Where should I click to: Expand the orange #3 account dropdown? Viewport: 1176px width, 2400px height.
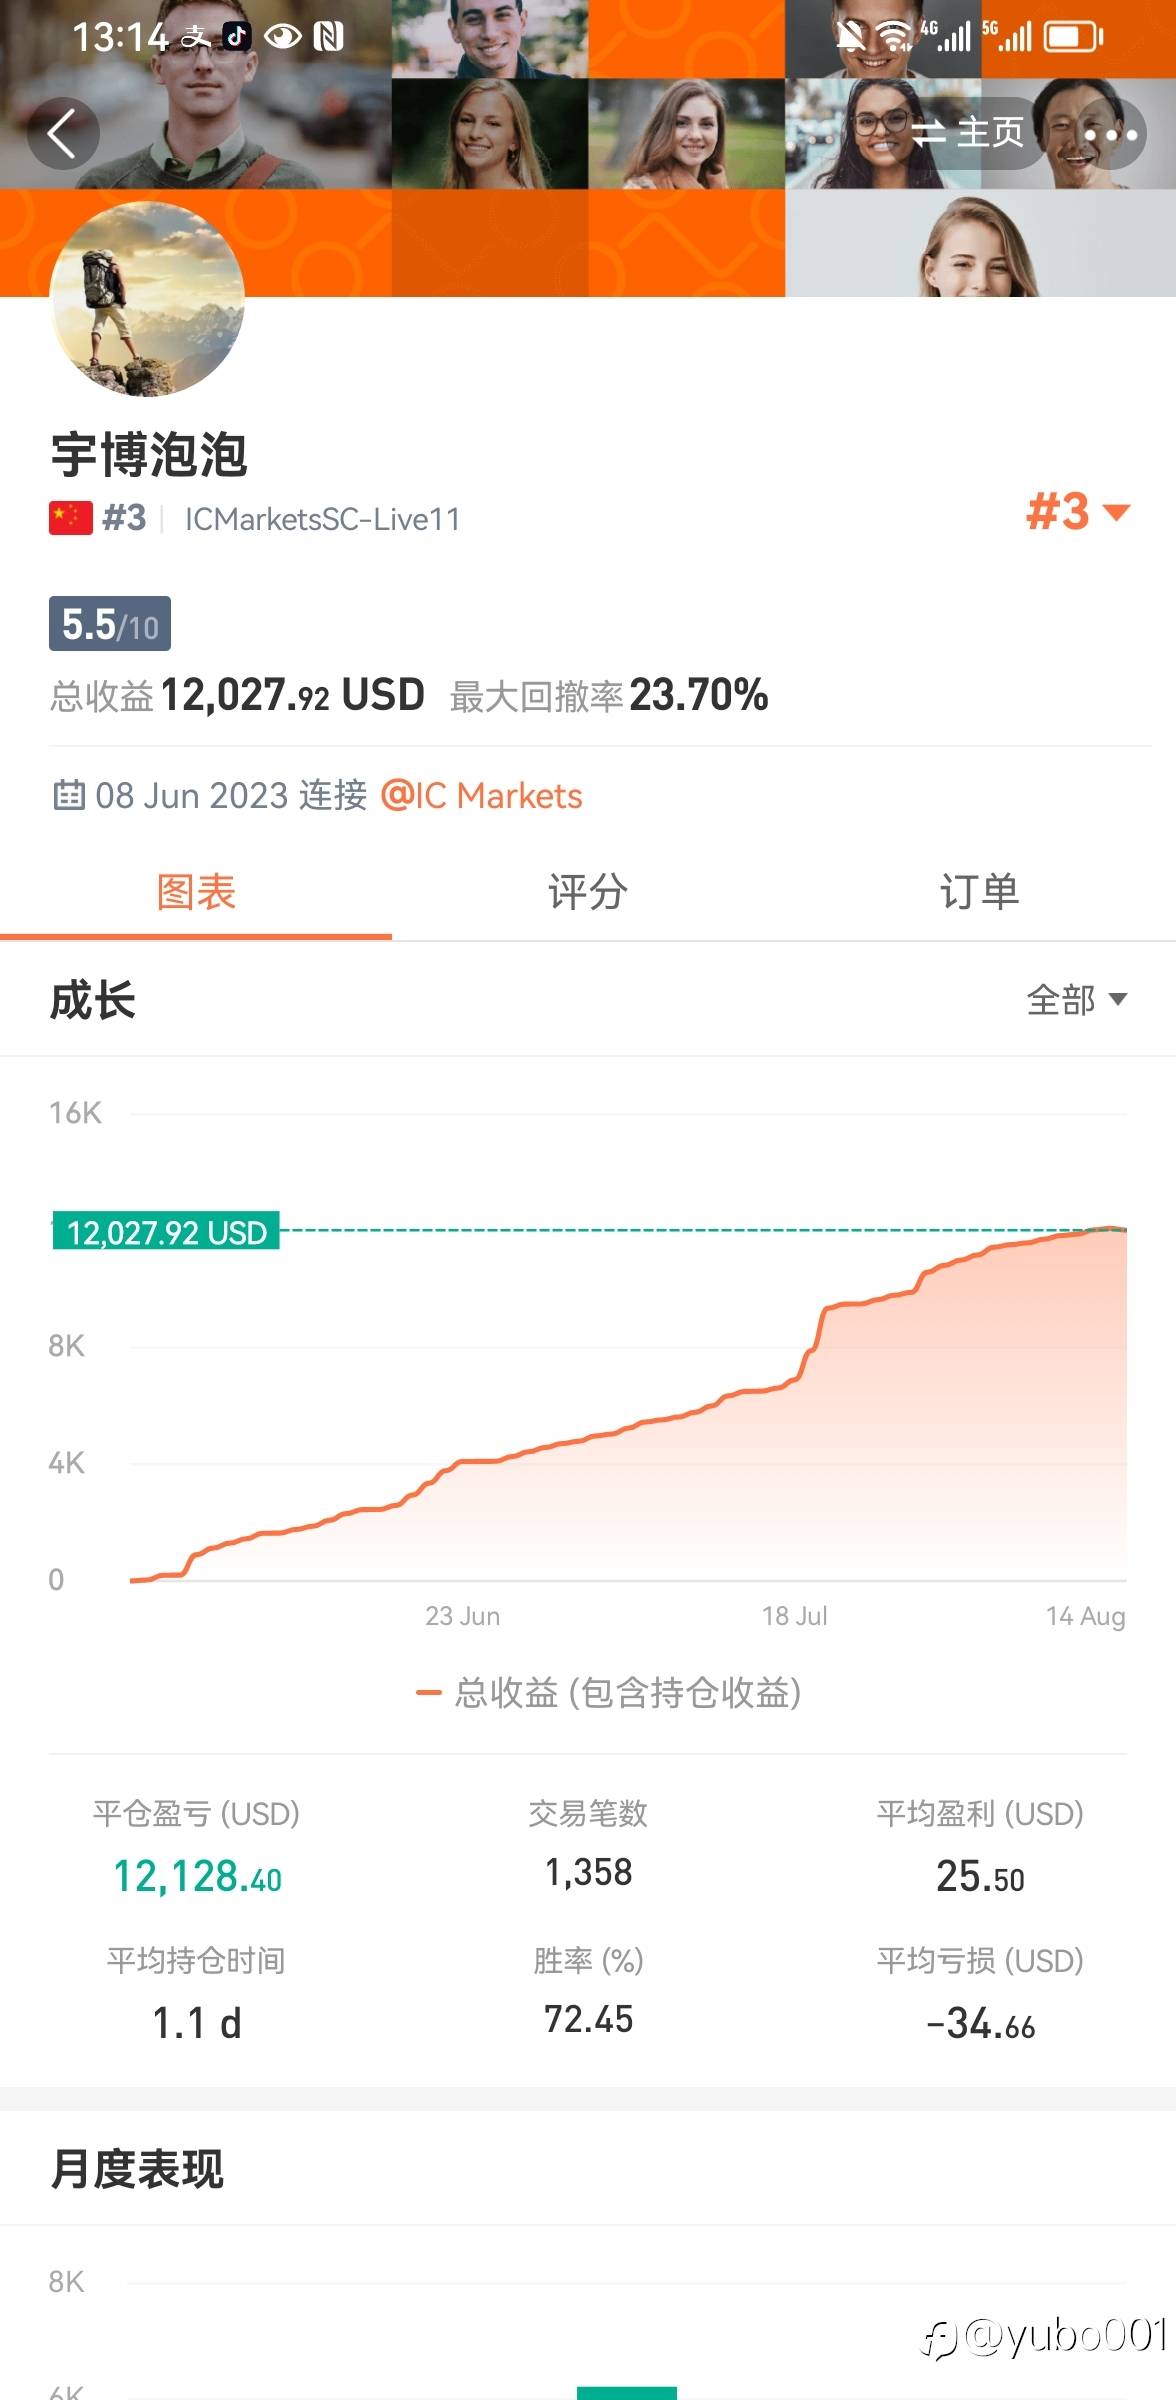[x=1078, y=512]
